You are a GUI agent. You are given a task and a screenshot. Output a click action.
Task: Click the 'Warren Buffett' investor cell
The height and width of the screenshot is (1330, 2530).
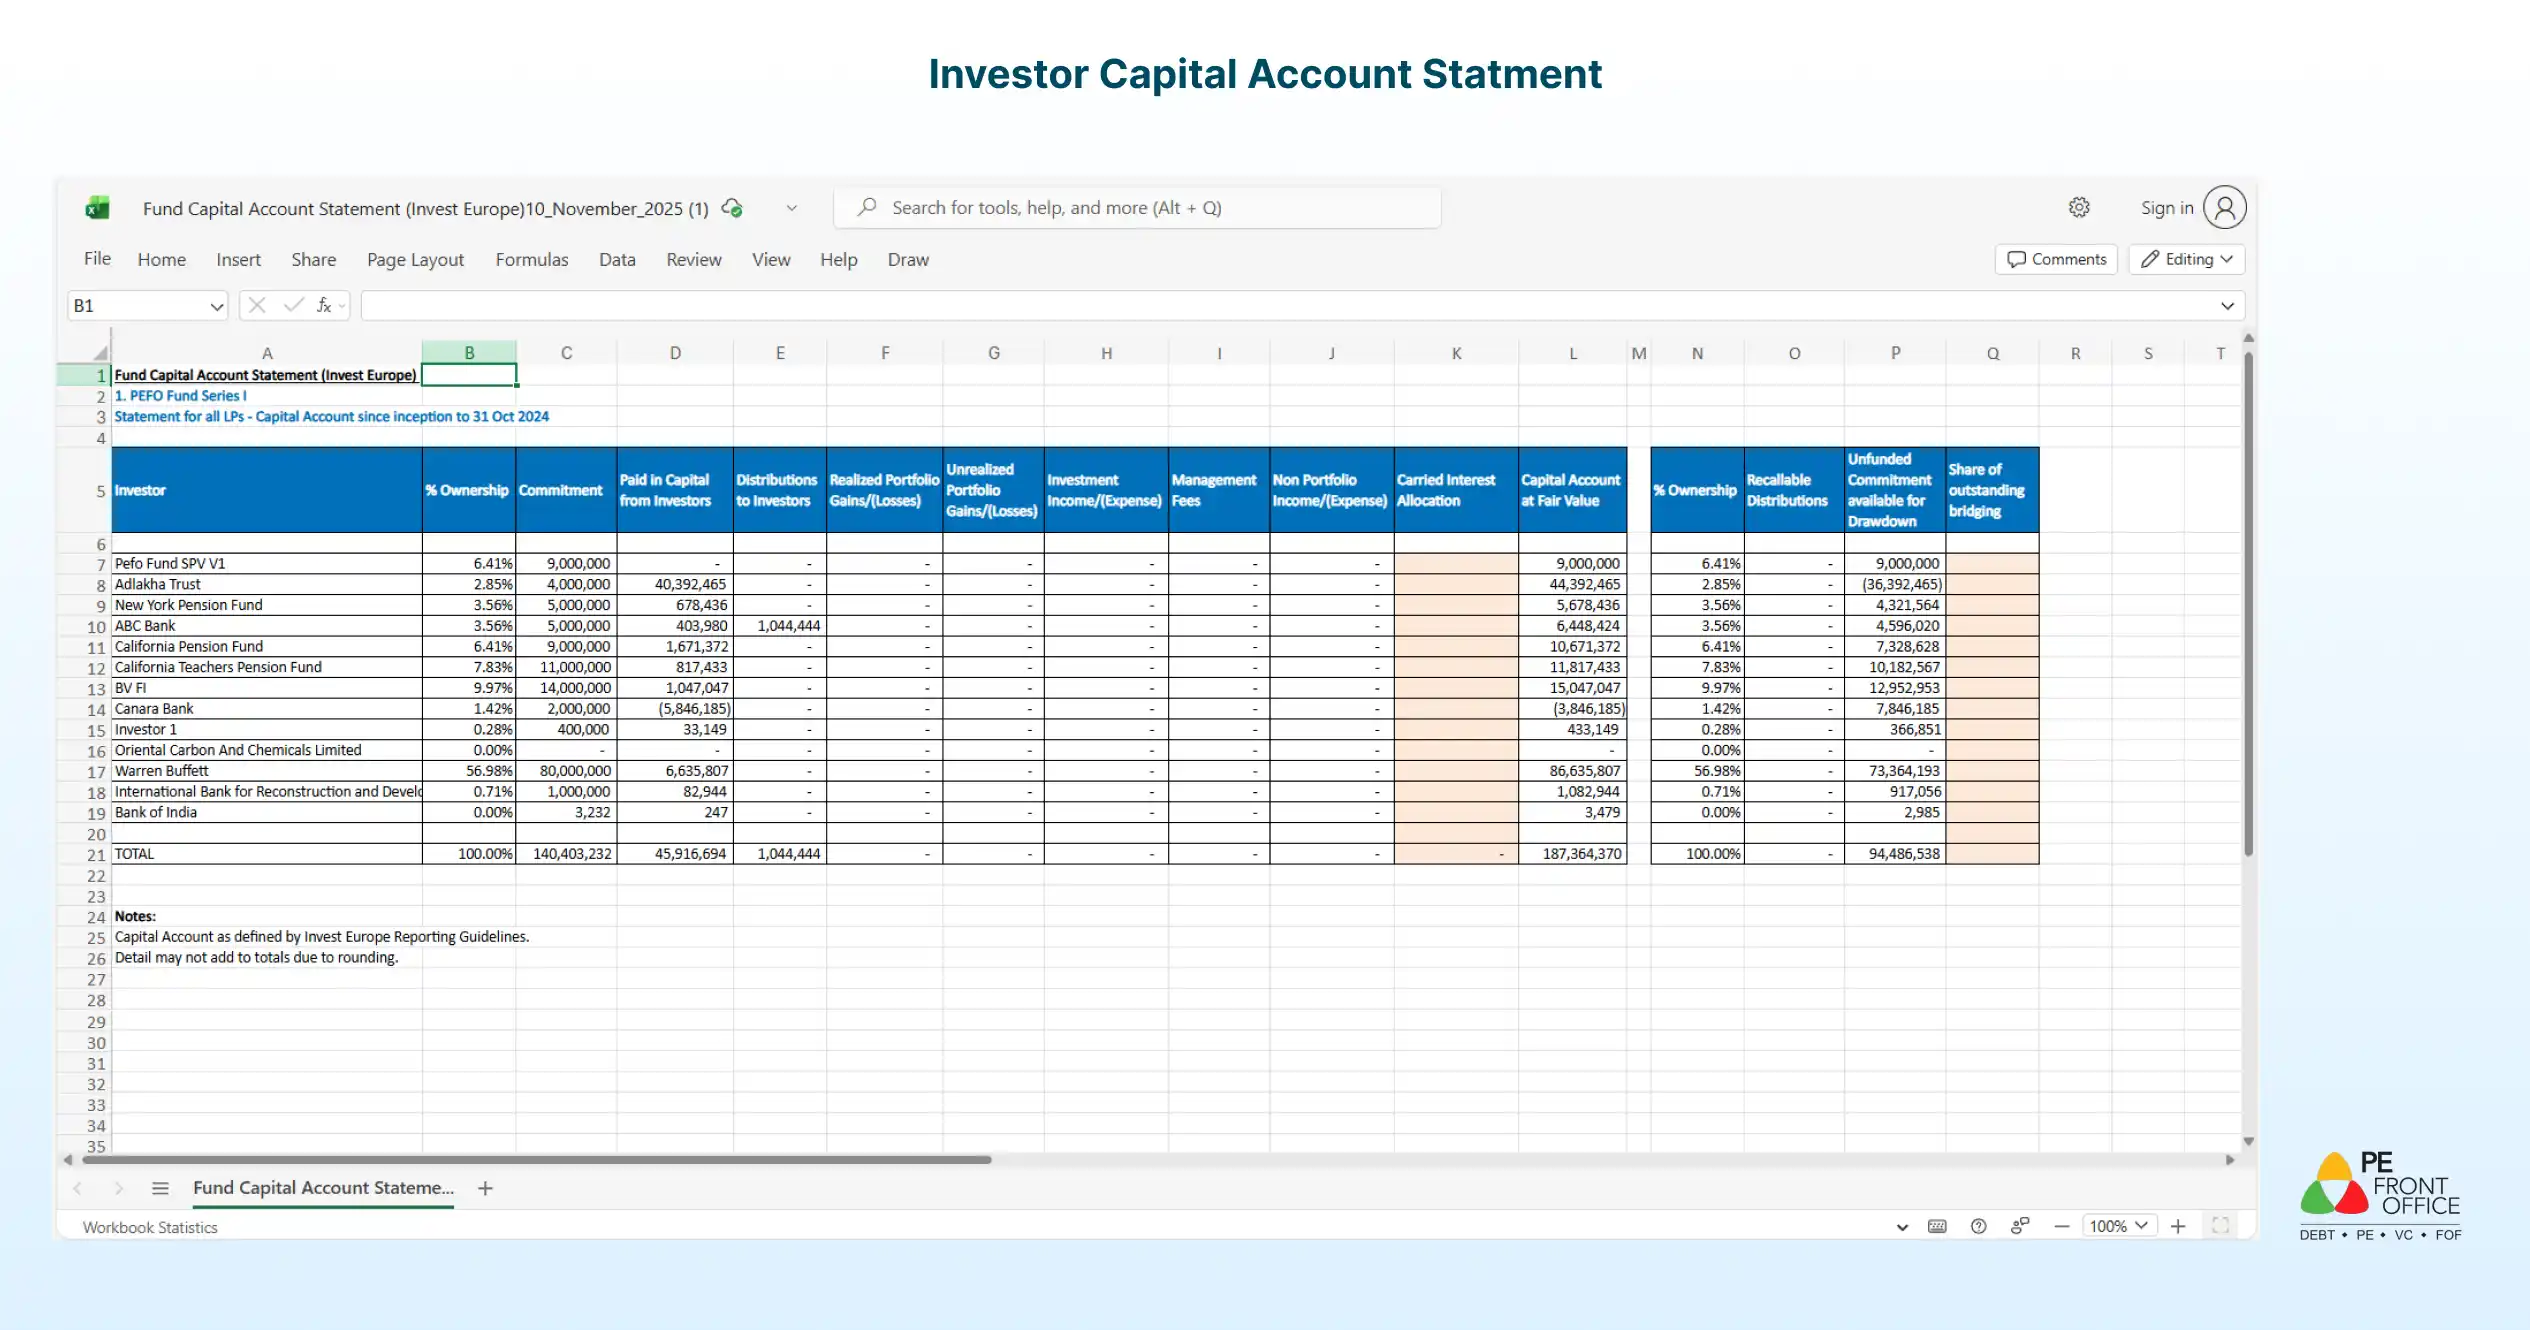coord(266,771)
